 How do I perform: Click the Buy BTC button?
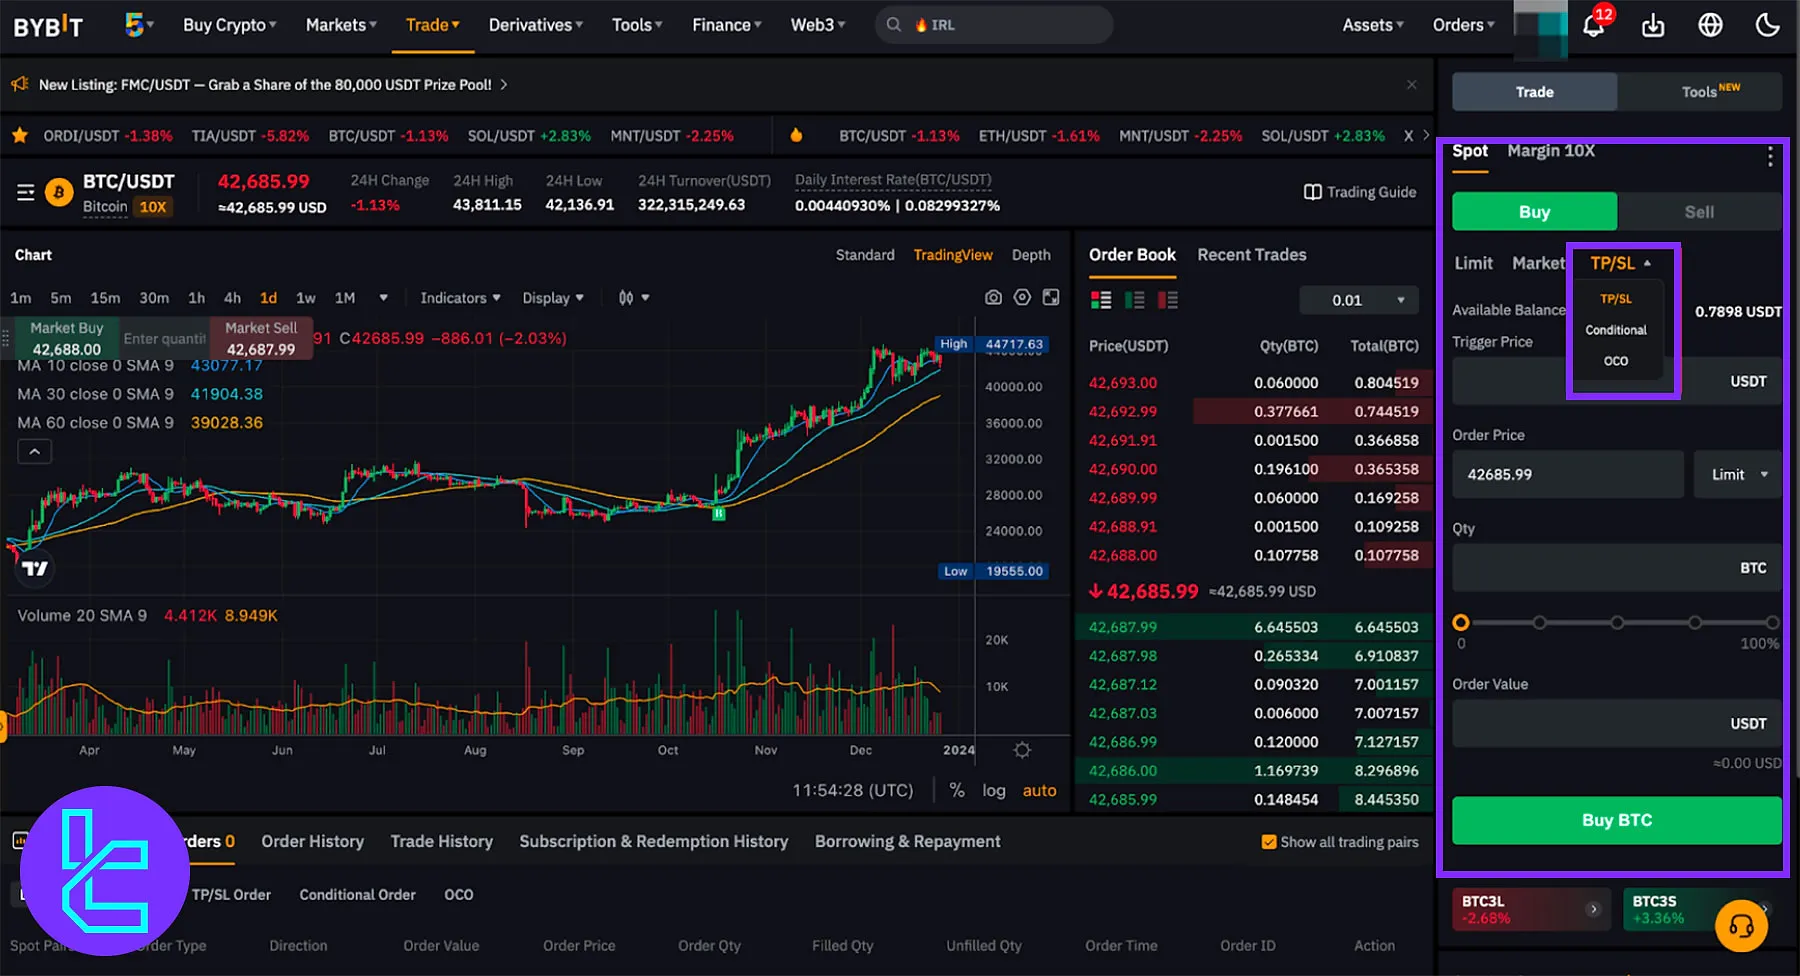[x=1617, y=820]
